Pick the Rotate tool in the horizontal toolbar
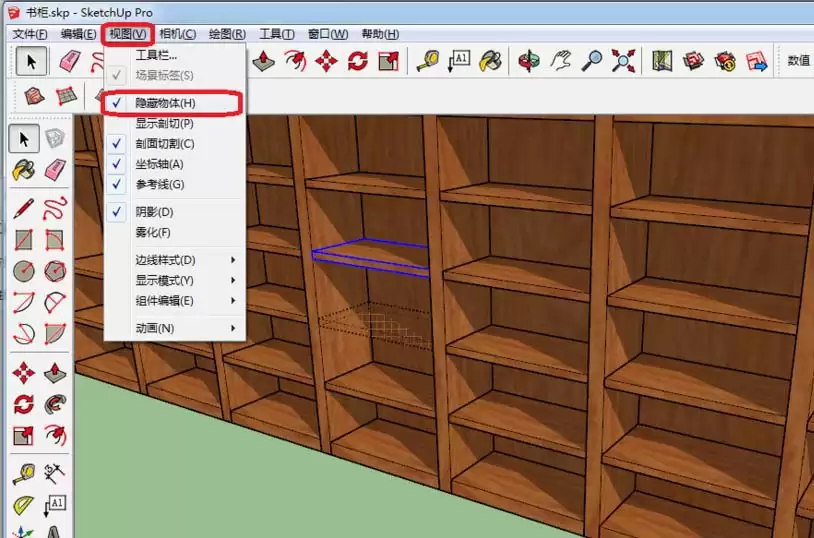Image resolution: width=814 pixels, height=538 pixels. tap(358, 61)
